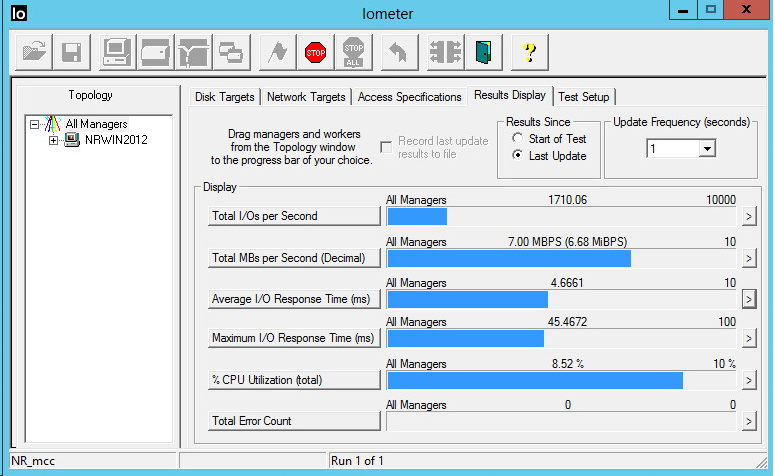The image size is (775, 476).
Task: Select Last Update radio button
Action: coord(517,155)
